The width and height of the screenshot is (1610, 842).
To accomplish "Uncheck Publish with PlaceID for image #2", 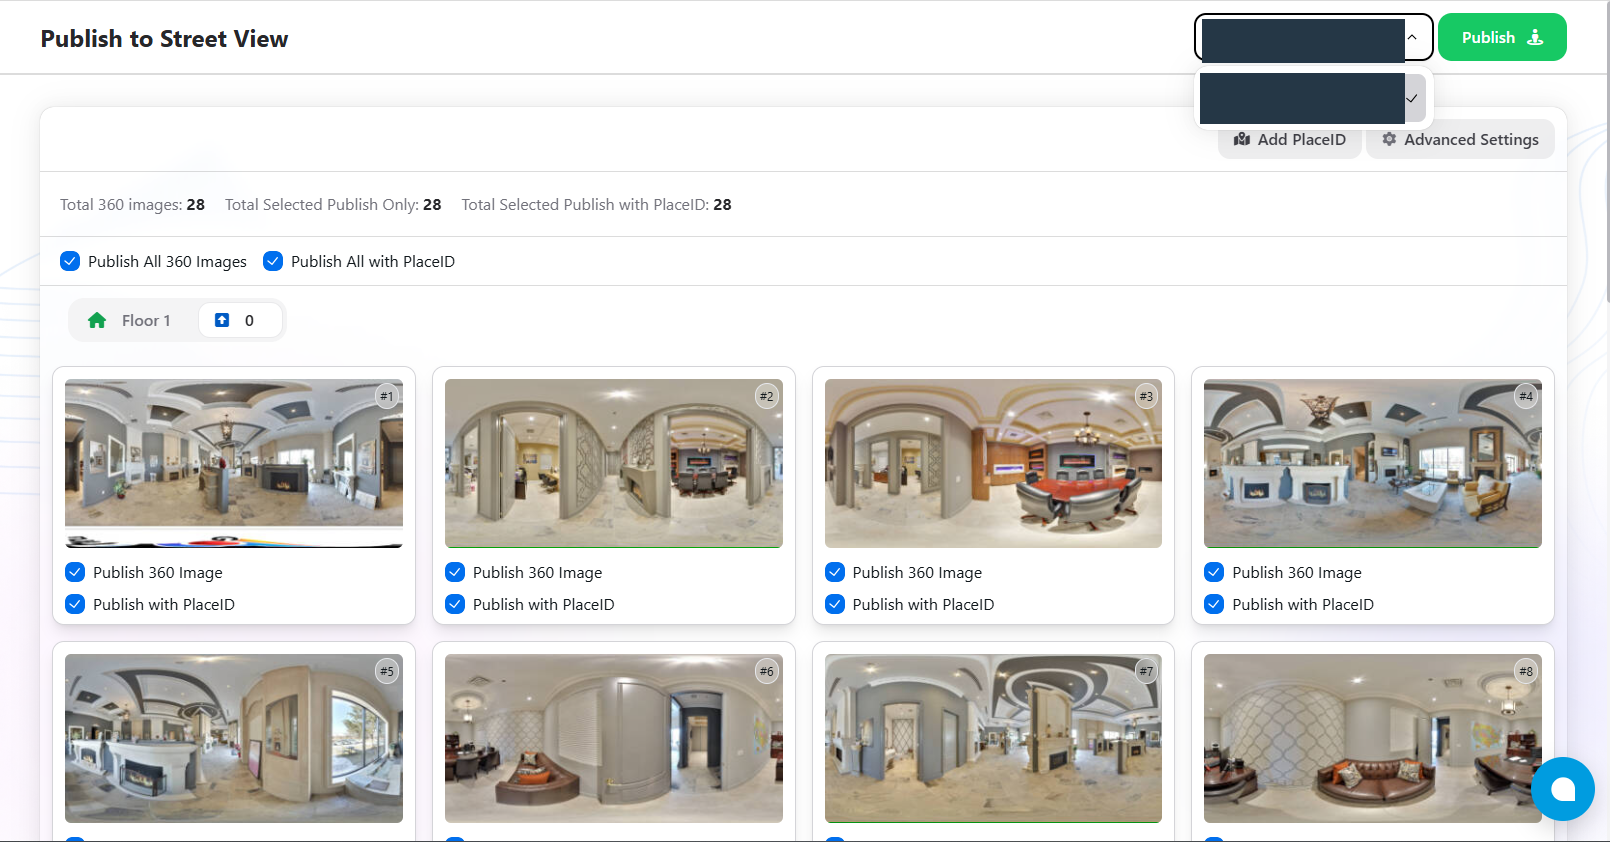I will tap(455, 604).
